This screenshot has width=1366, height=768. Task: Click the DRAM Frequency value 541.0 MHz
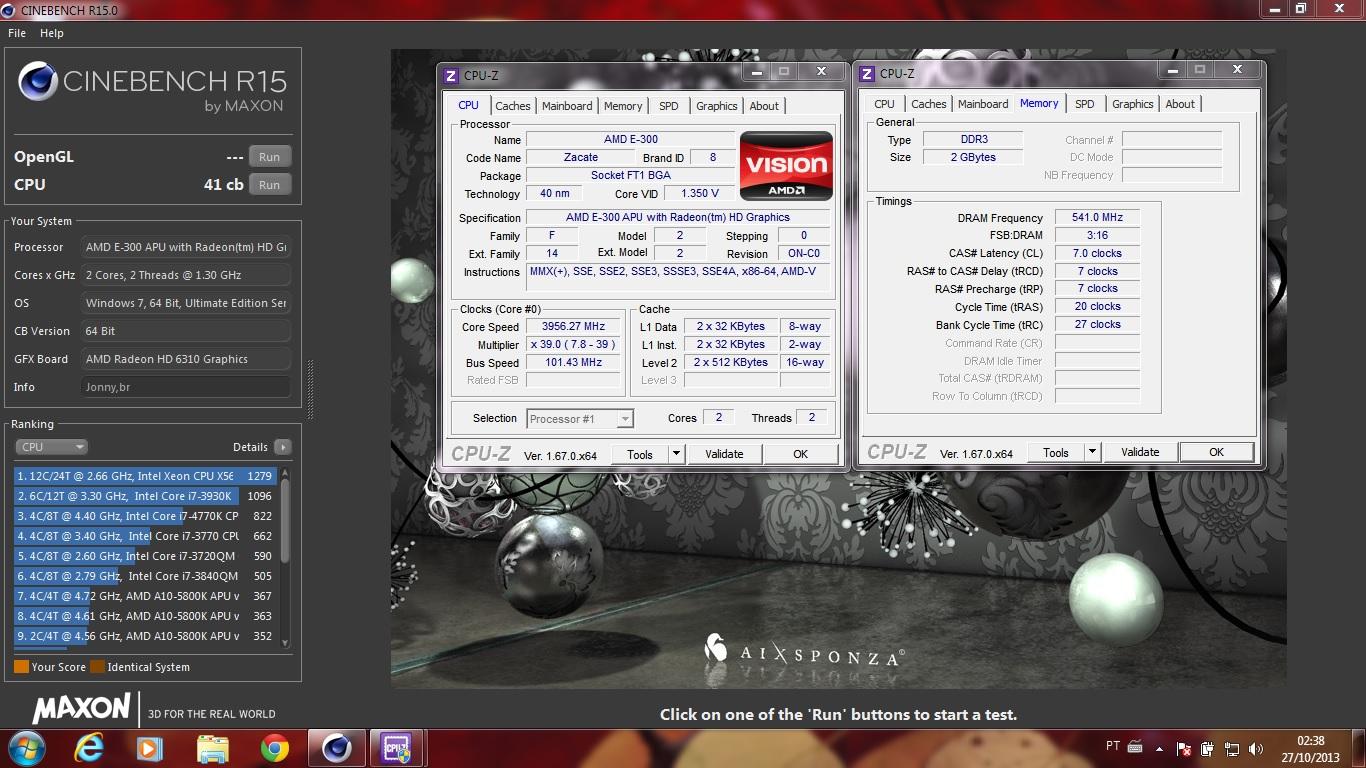tap(1097, 218)
